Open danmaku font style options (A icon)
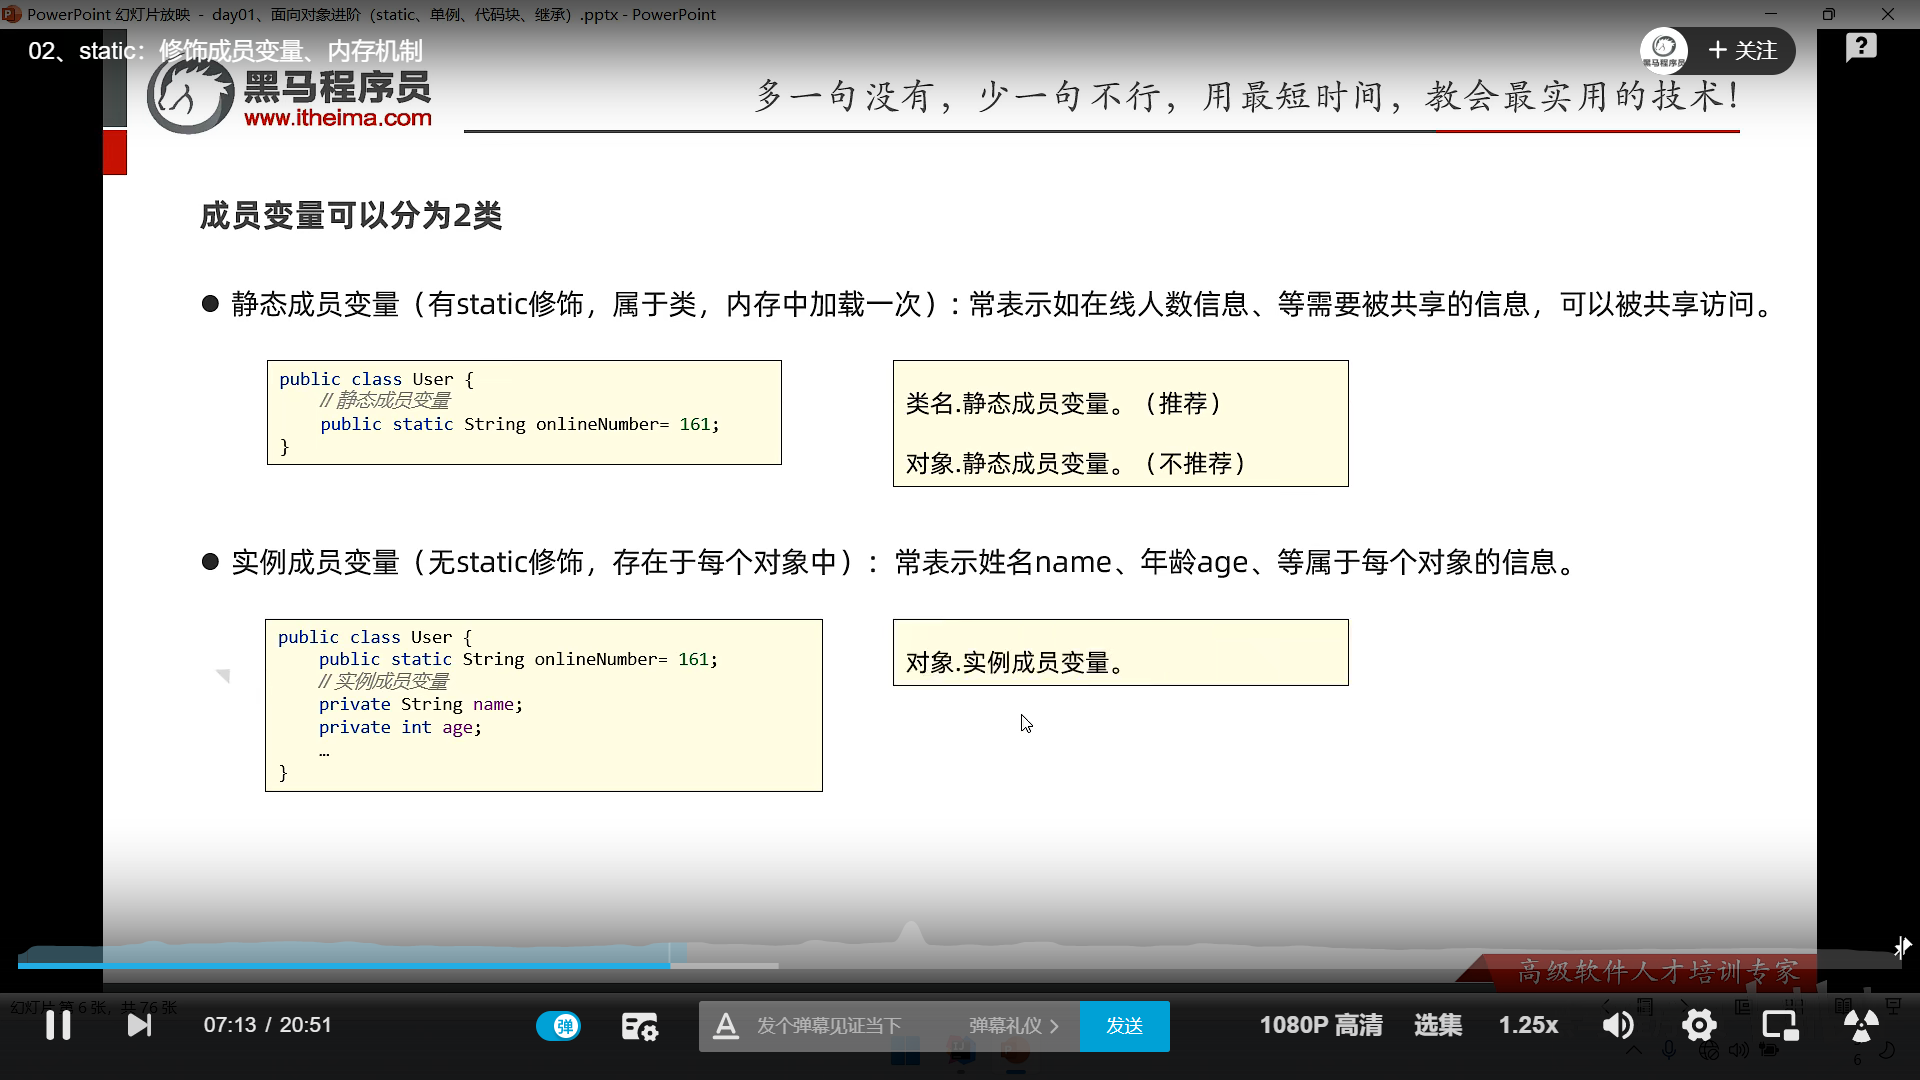This screenshot has height=1080, width=1920. [726, 1026]
